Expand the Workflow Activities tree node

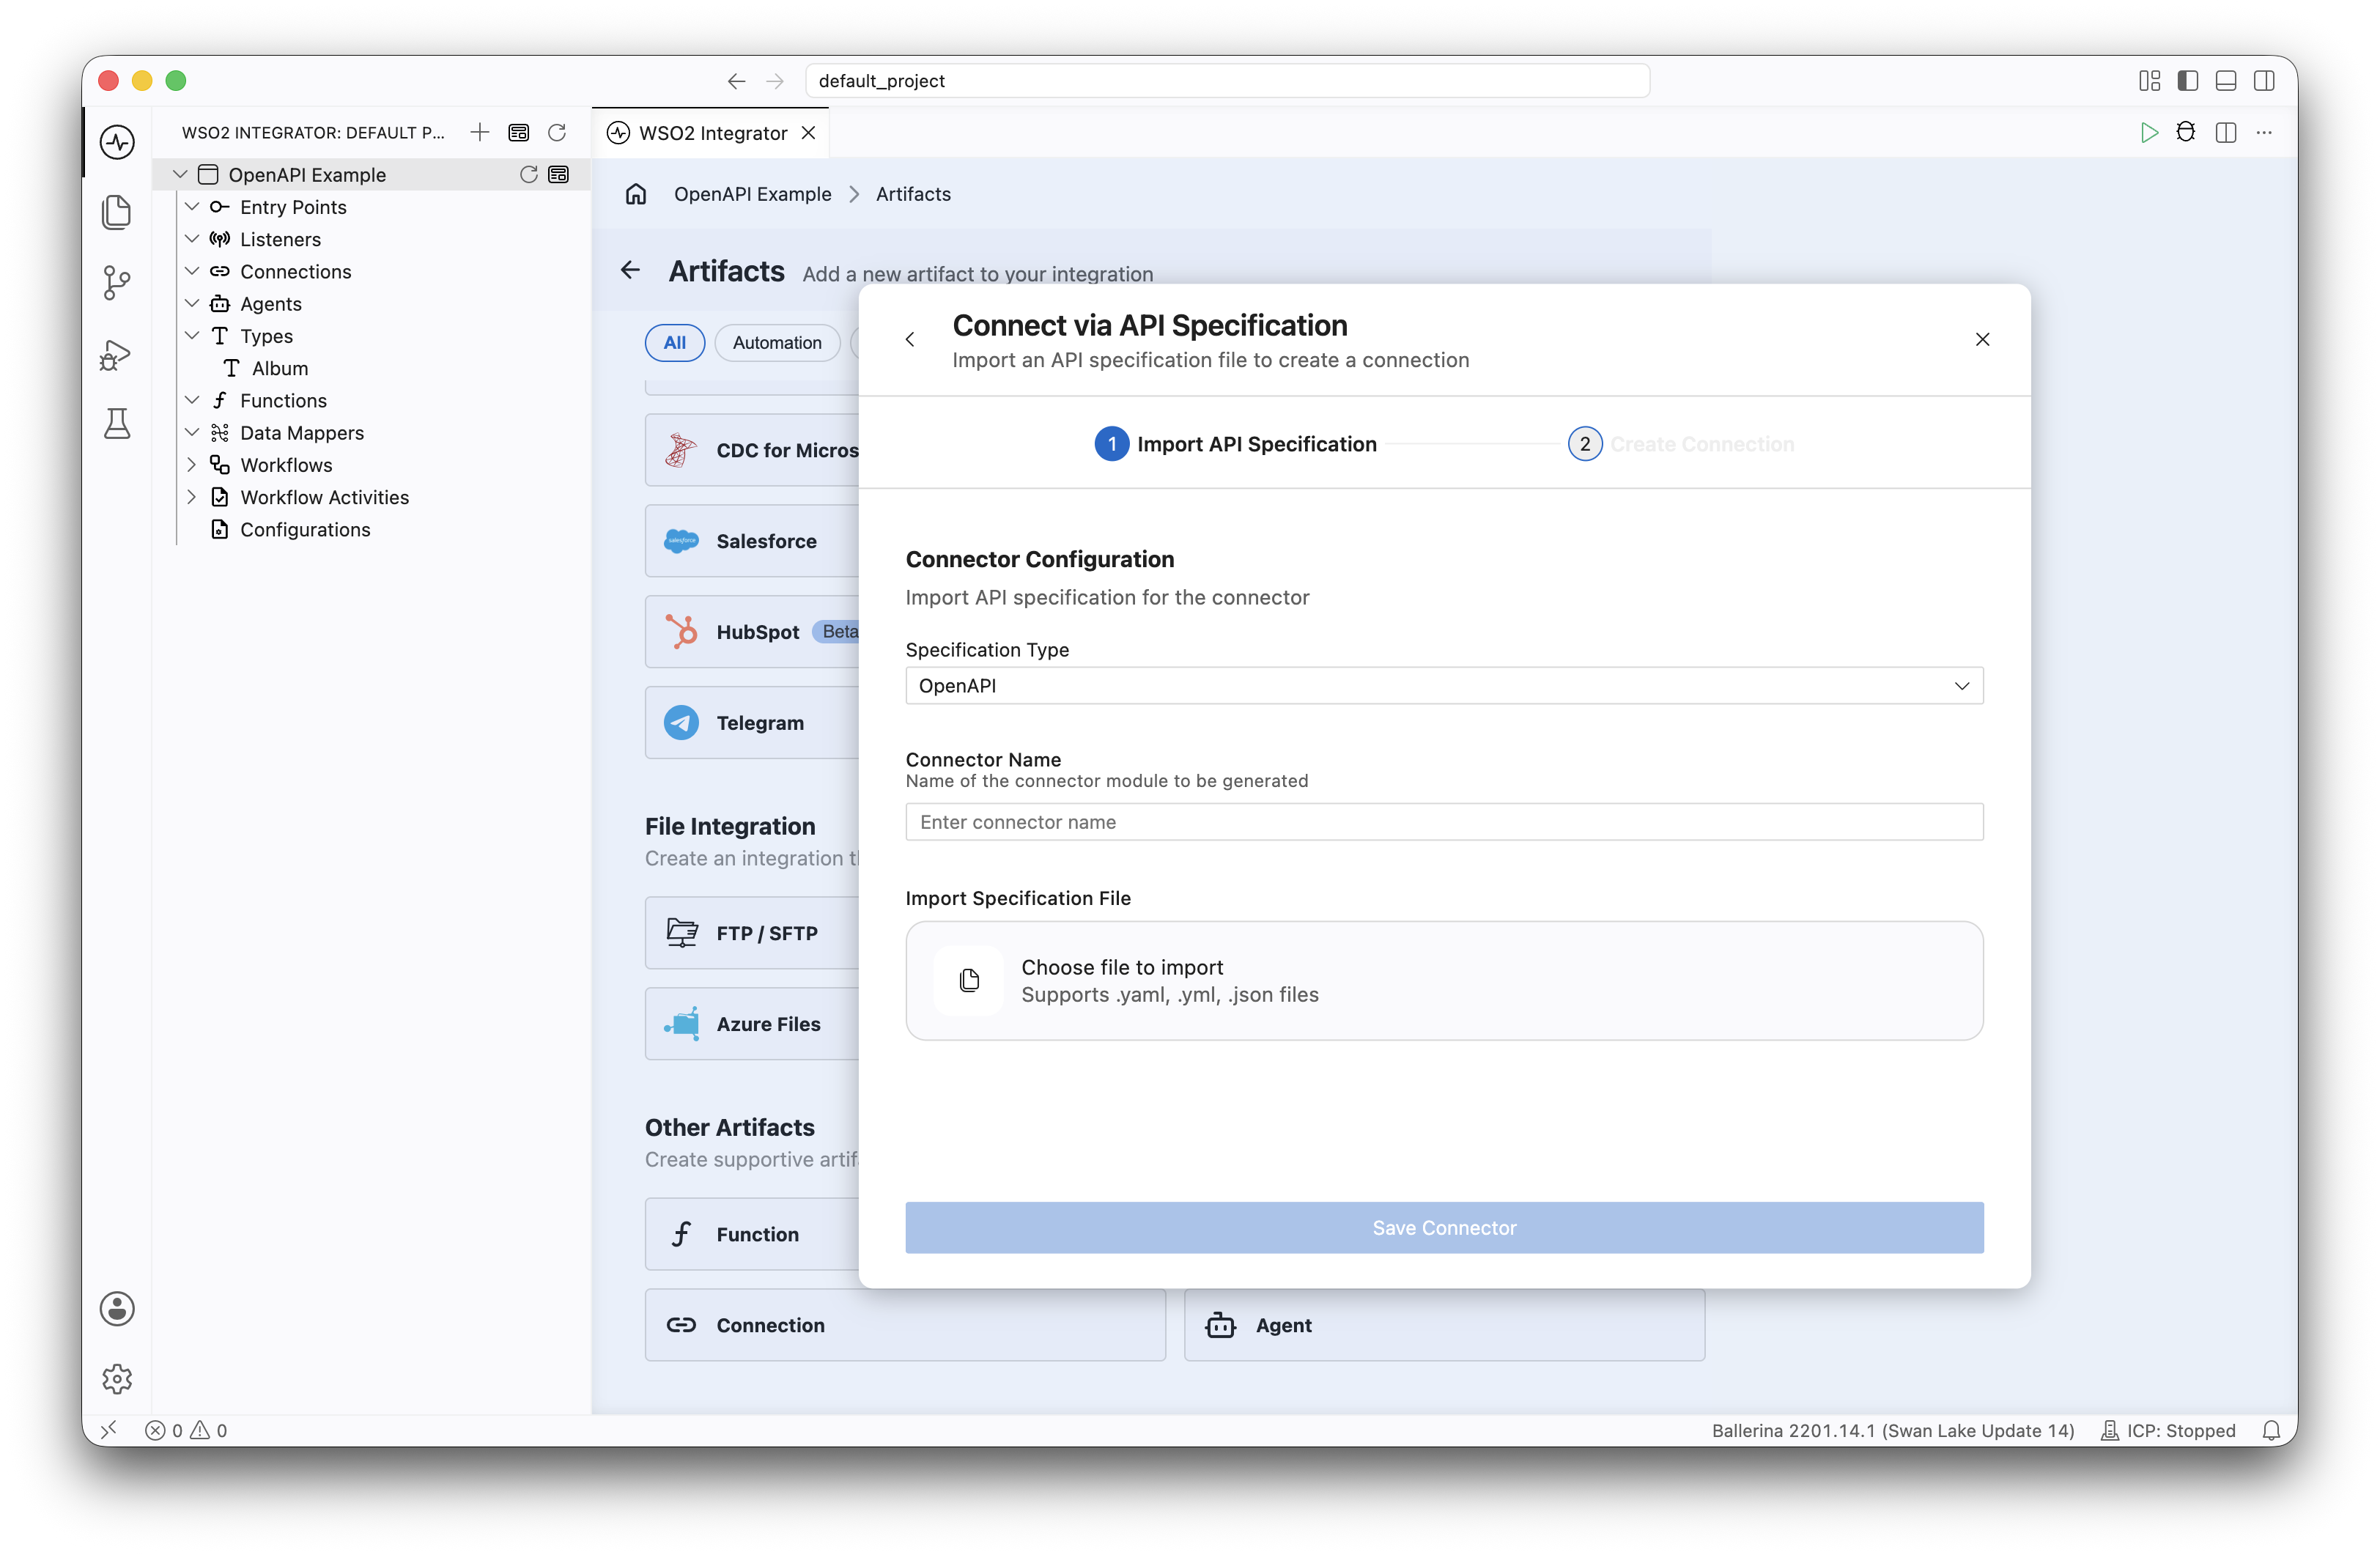(192, 497)
